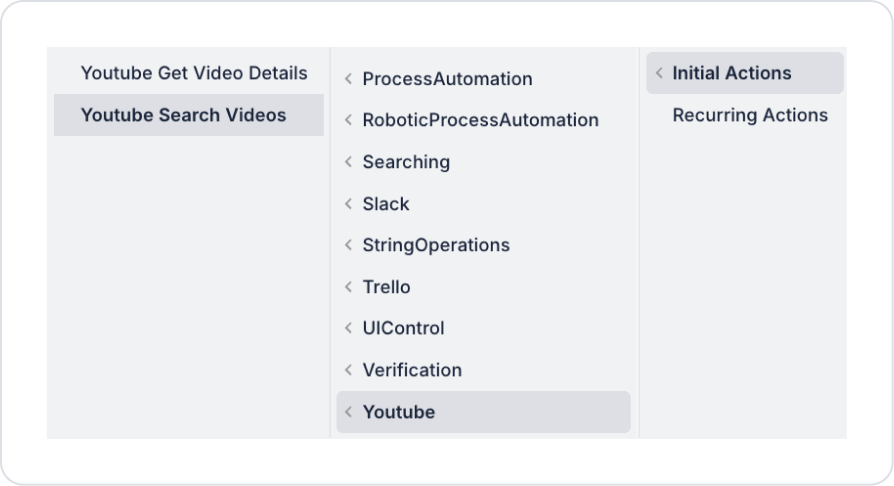
Task: Select the RoboticProcessAutomation text entry
Action: pos(480,120)
